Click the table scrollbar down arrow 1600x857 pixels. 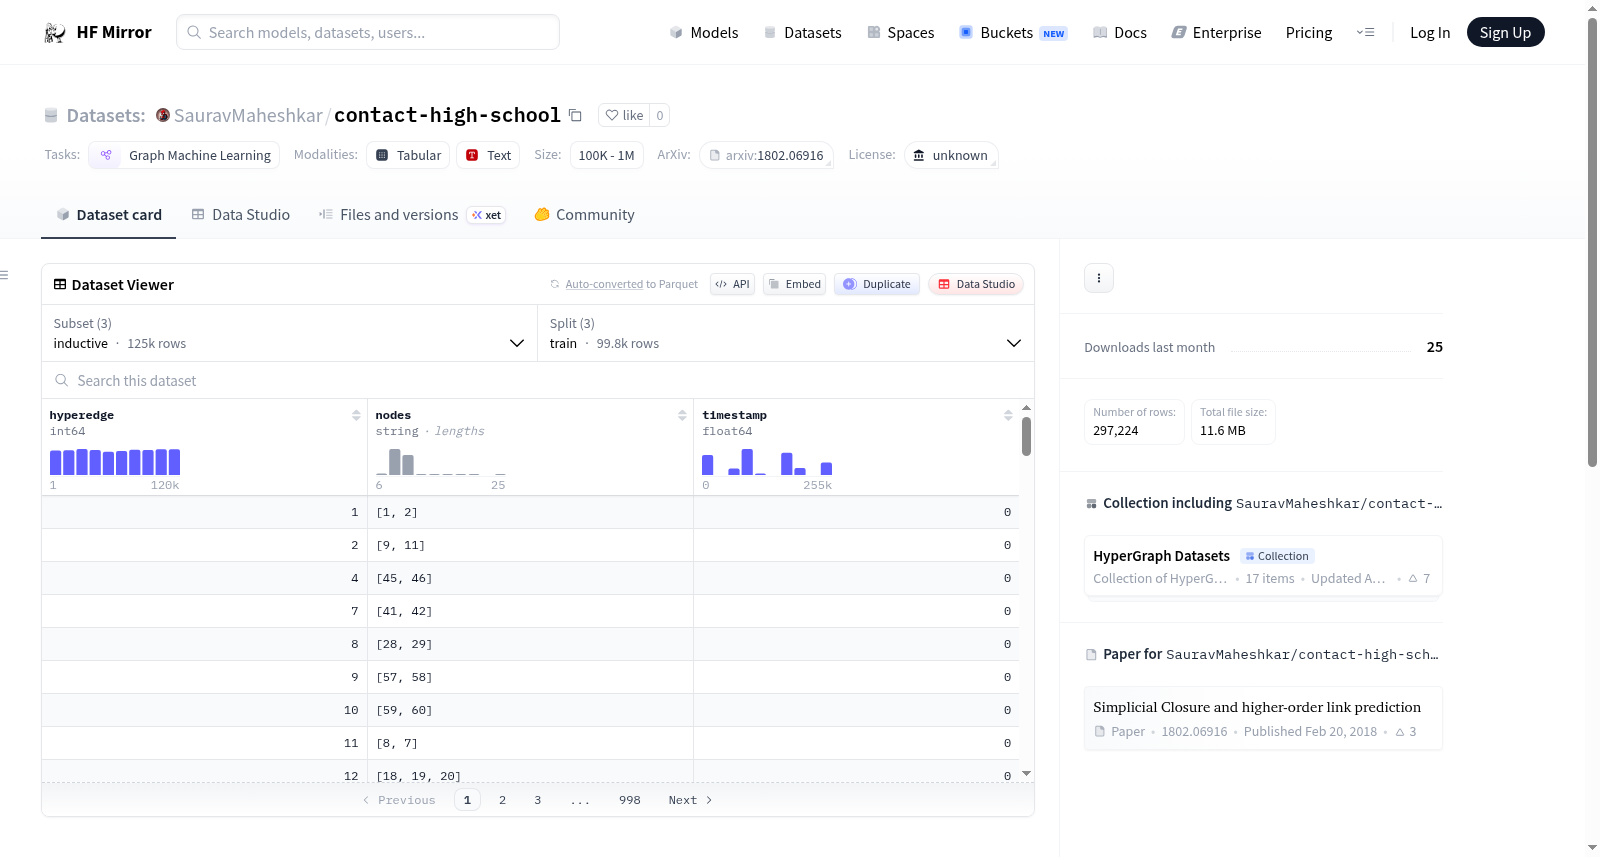1026,774
